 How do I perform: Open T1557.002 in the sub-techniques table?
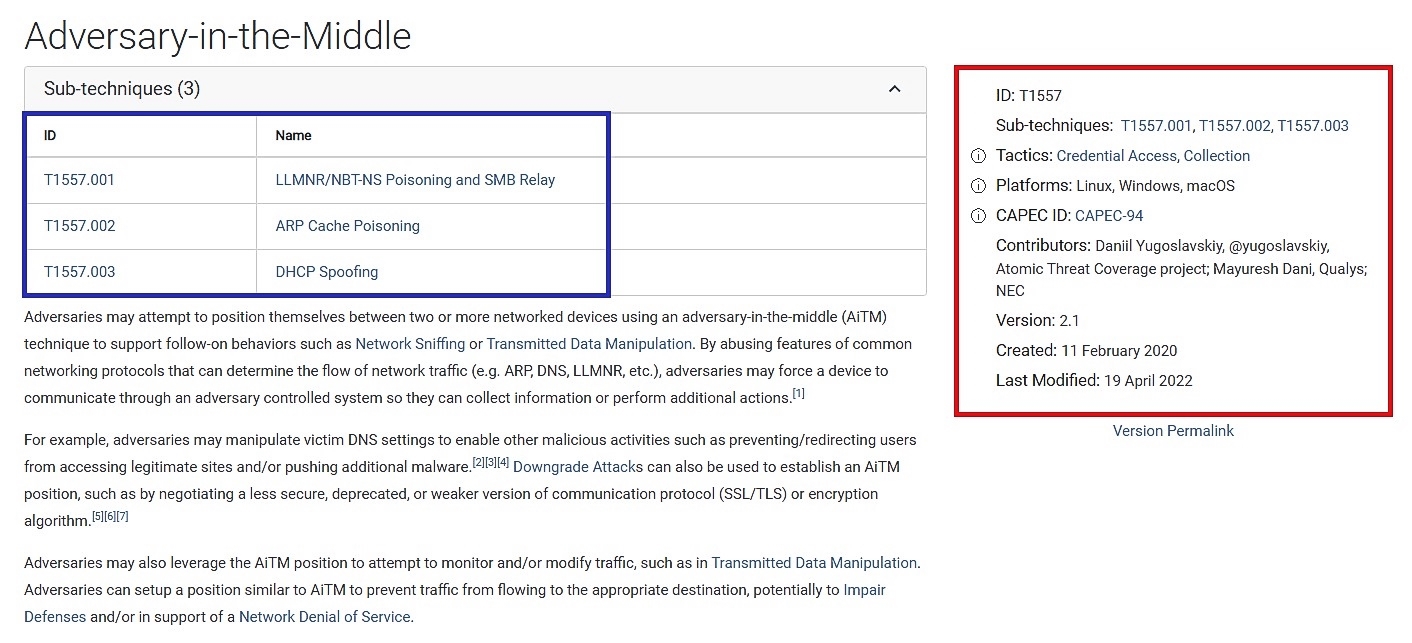tap(79, 226)
